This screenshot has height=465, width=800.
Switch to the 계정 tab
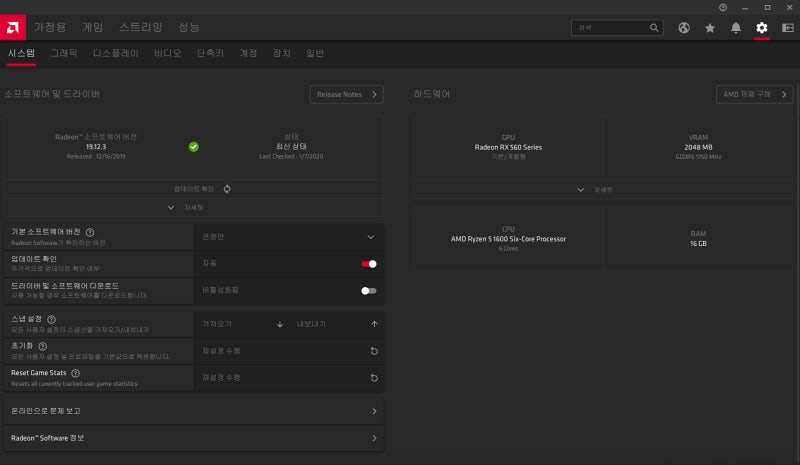pos(248,53)
